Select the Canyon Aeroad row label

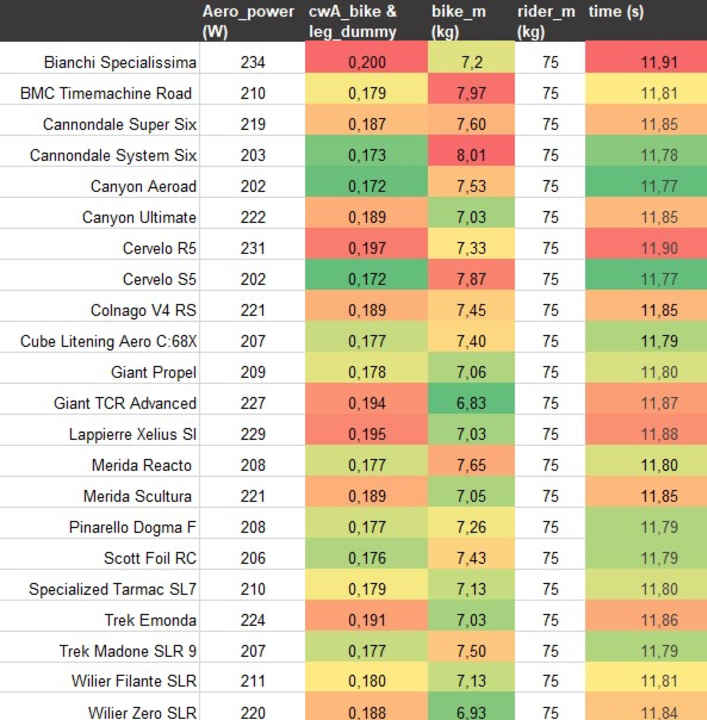pos(143,186)
